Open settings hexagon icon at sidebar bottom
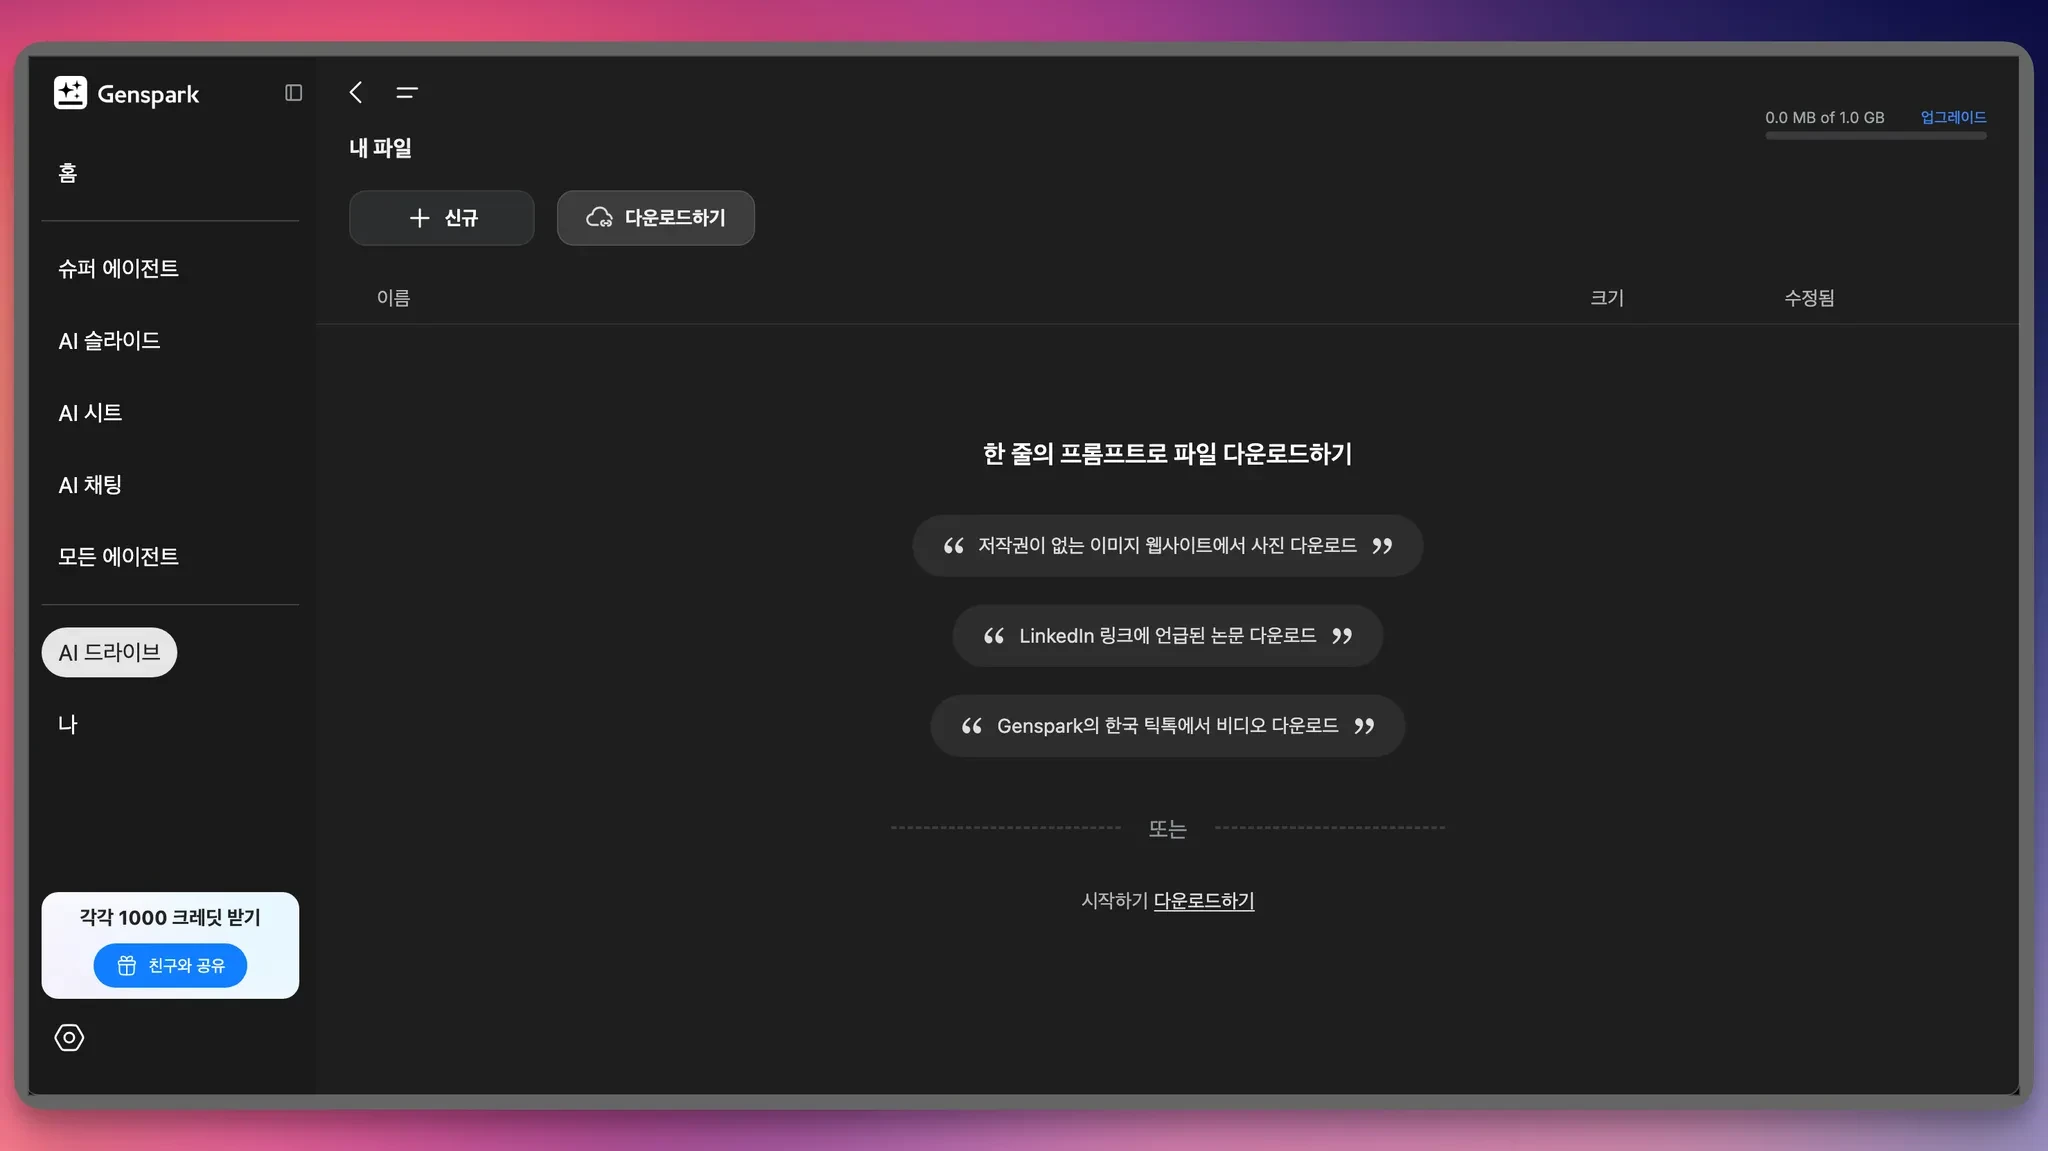Screen dimensions: 2048x1151 [69, 1038]
